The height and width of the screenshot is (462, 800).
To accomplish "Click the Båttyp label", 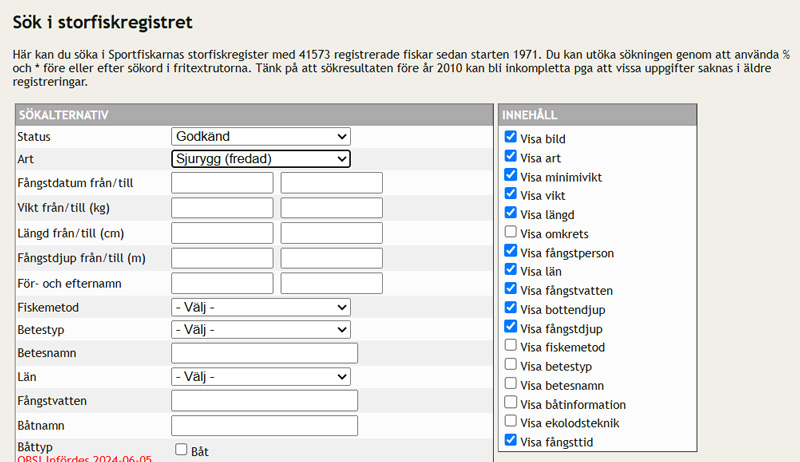I will pos(35,447).
